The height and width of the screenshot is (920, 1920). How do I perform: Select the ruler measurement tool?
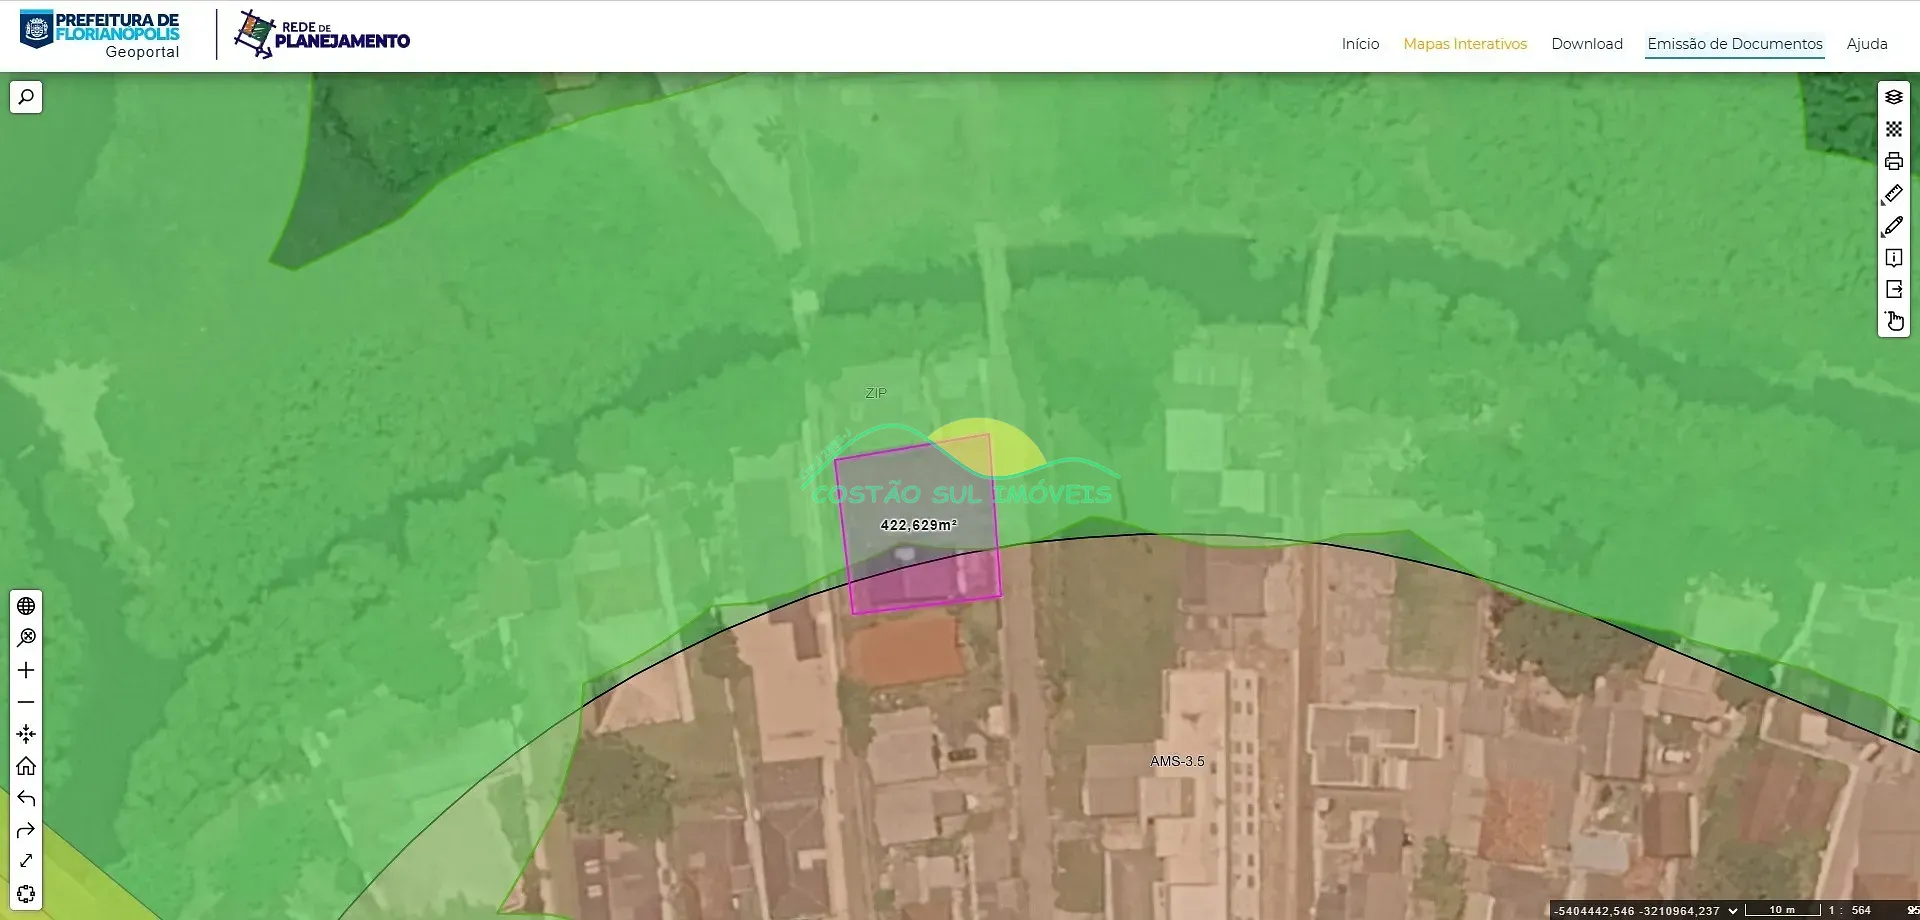pyautogui.click(x=1894, y=193)
